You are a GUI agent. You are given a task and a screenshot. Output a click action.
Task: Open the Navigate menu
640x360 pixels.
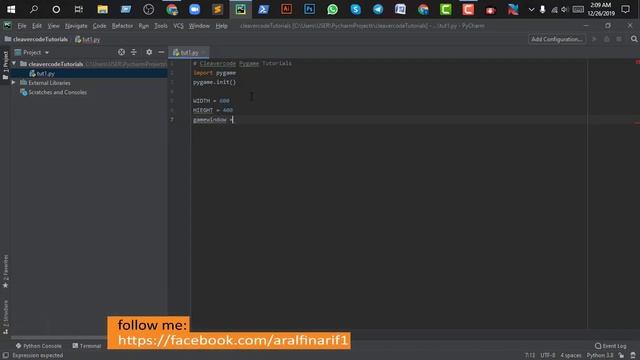(x=76, y=26)
